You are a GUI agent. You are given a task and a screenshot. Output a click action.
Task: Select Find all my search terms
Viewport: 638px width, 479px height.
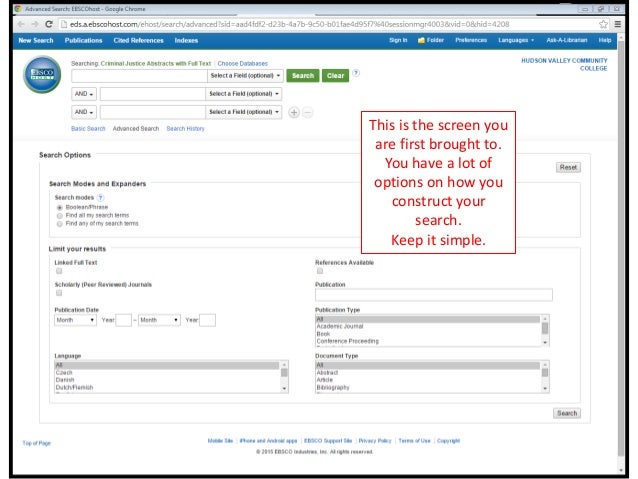pos(59,216)
